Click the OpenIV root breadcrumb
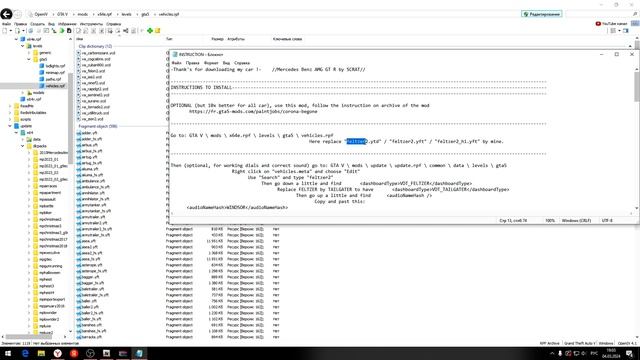 [41, 14]
